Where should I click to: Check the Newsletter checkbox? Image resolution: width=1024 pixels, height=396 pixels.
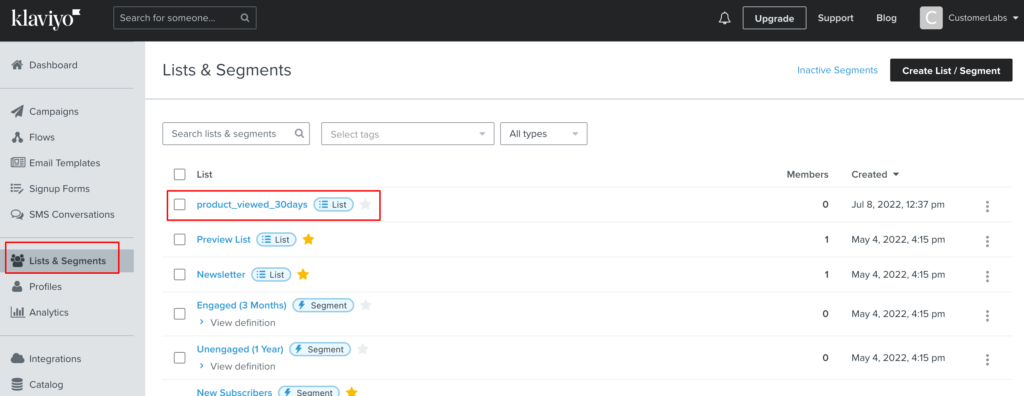pos(180,274)
